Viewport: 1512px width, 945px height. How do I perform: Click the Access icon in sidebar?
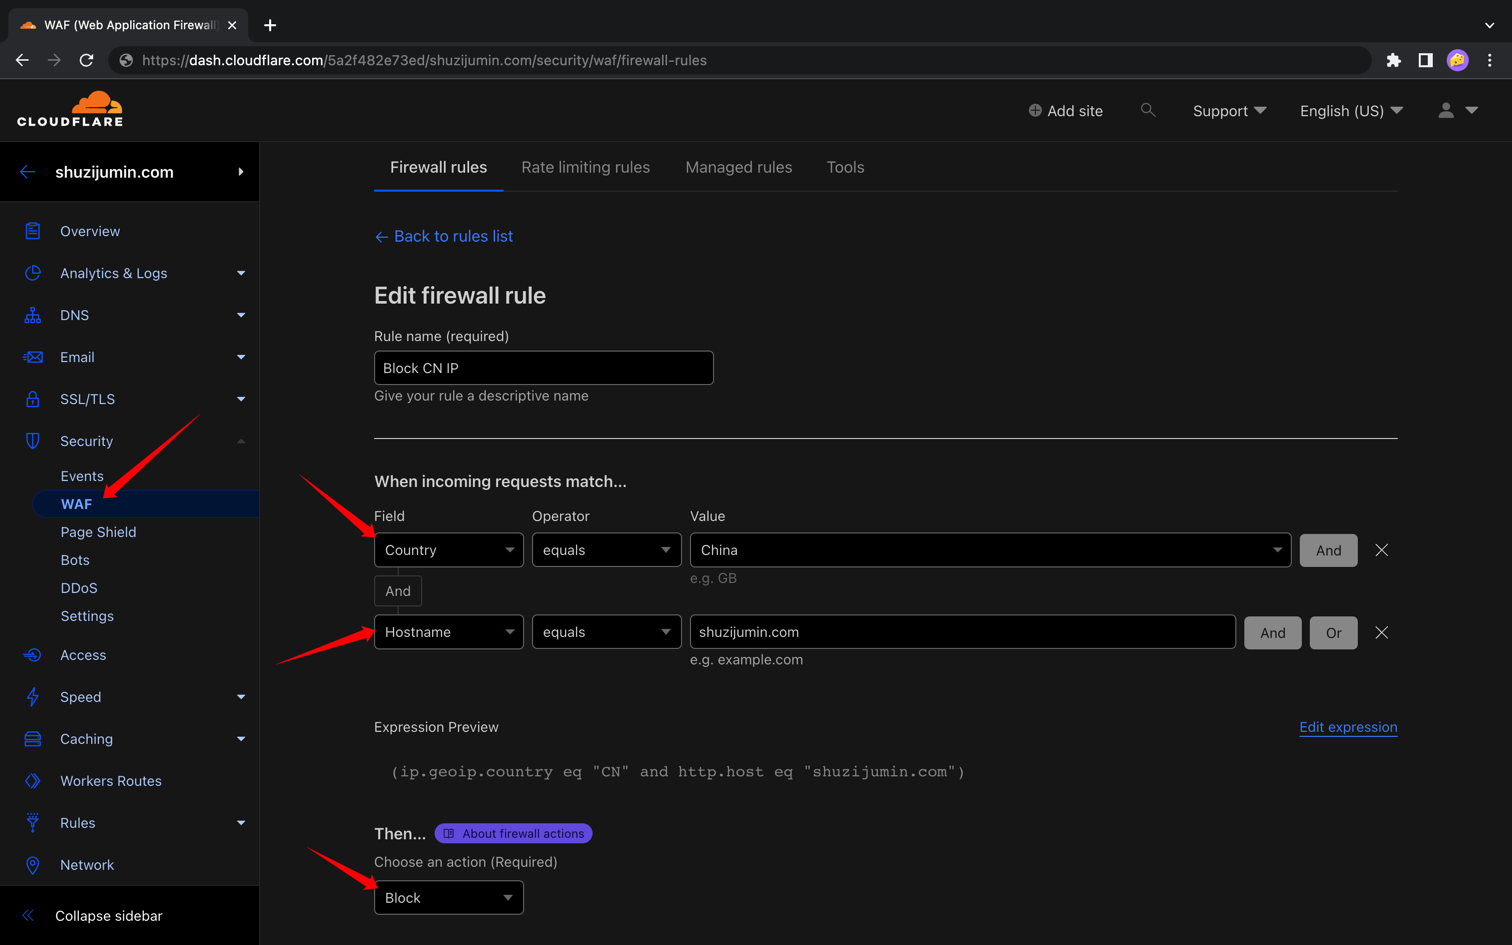point(33,655)
